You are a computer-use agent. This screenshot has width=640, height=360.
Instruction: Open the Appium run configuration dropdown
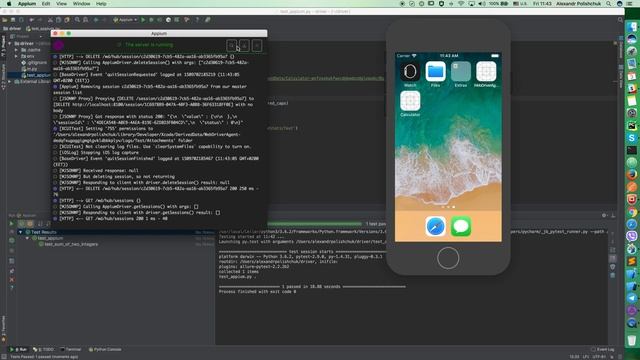tap(125, 20)
